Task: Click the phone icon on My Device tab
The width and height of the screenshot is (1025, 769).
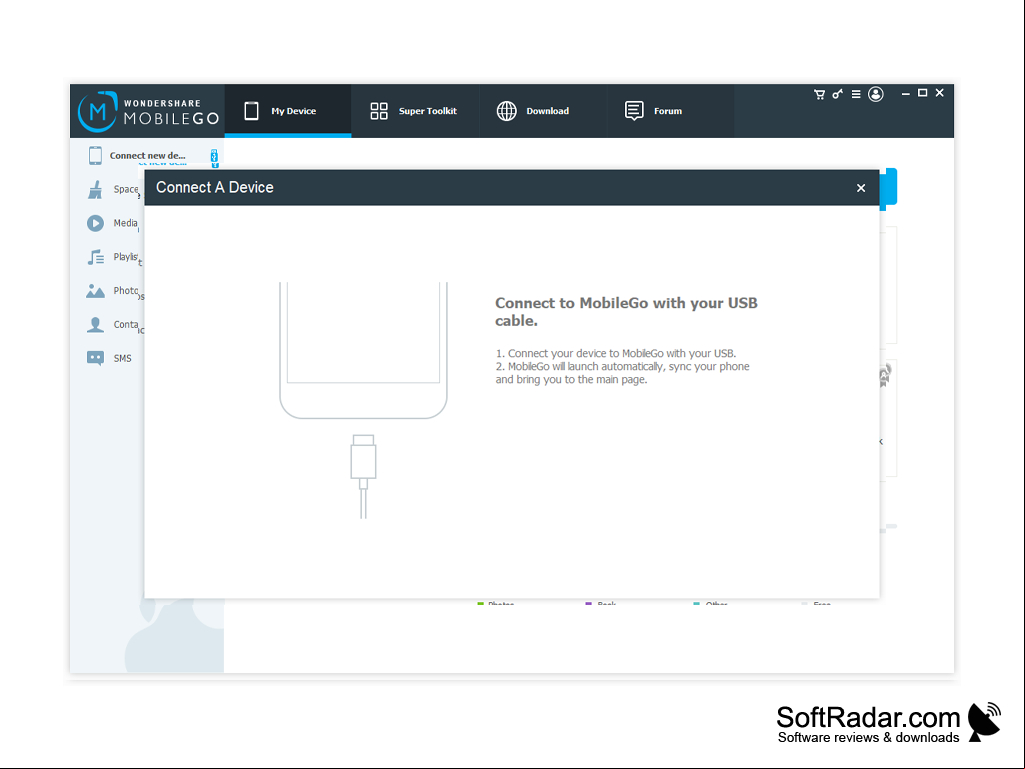Action: (252, 111)
